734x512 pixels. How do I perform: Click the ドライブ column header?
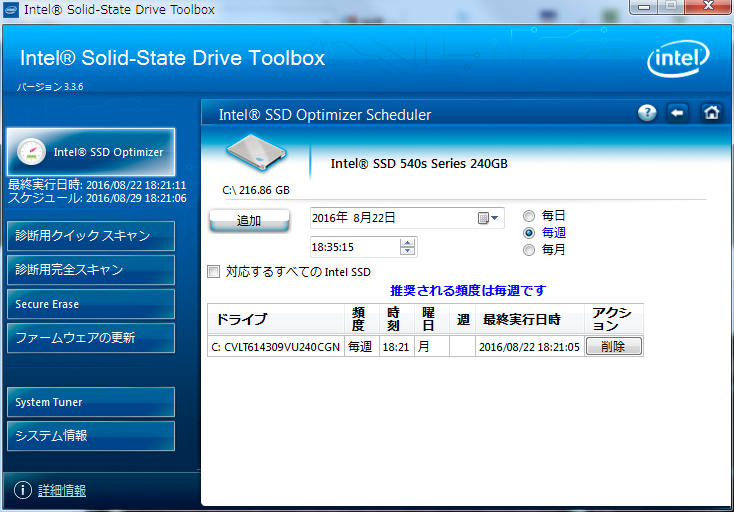point(276,319)
